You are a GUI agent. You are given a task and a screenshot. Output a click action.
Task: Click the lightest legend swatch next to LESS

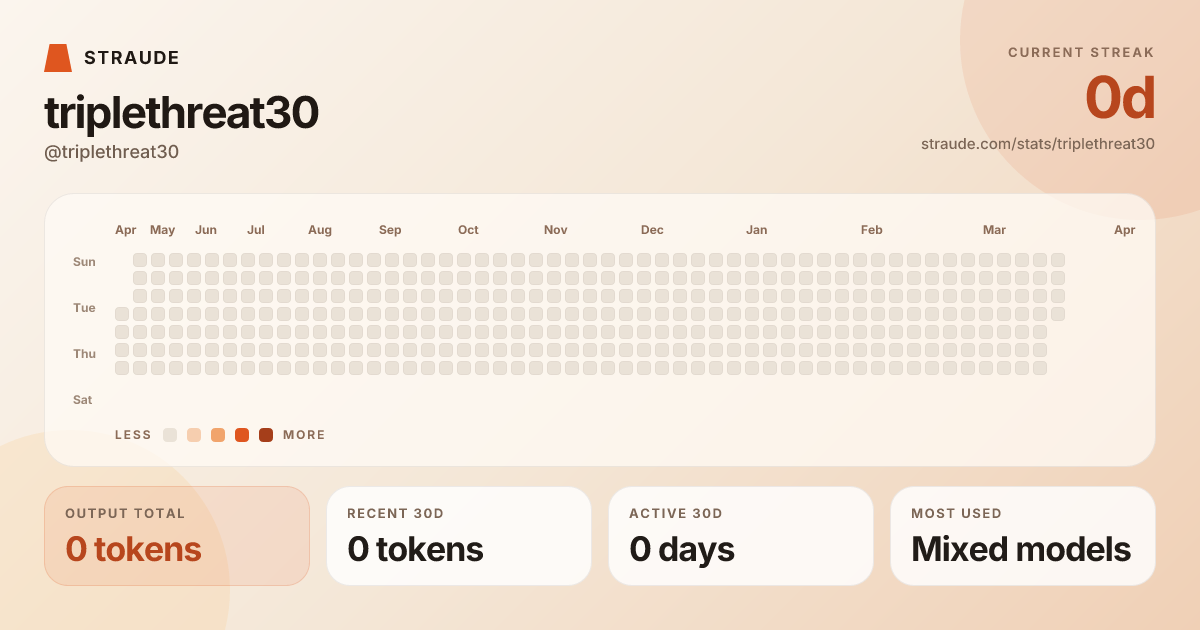170,435
